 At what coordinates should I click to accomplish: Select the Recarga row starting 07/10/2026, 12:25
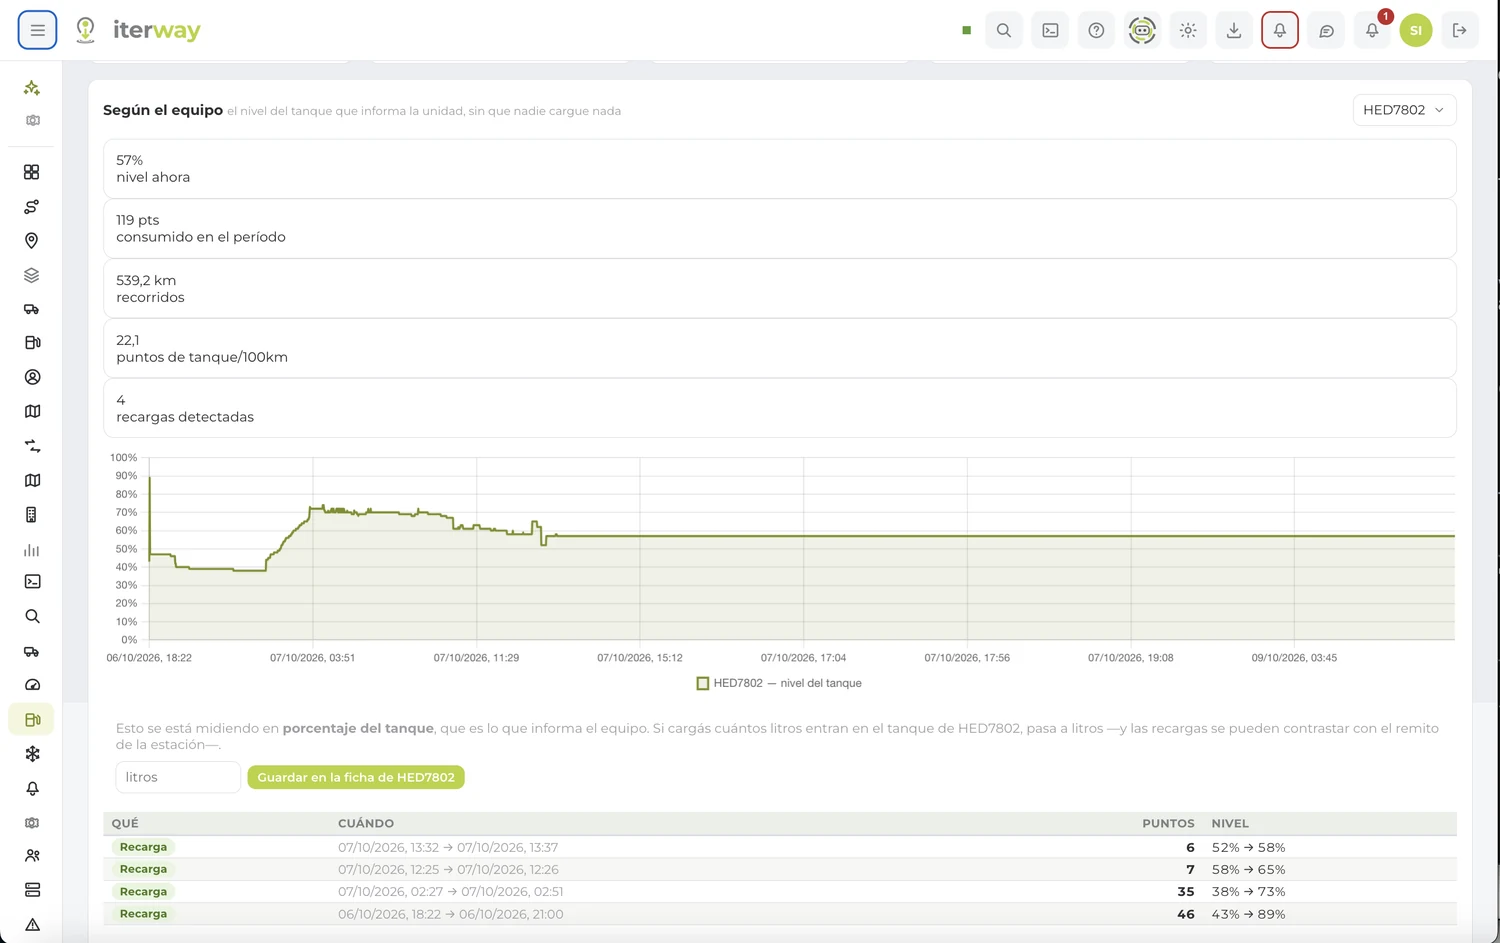point(780,869)
